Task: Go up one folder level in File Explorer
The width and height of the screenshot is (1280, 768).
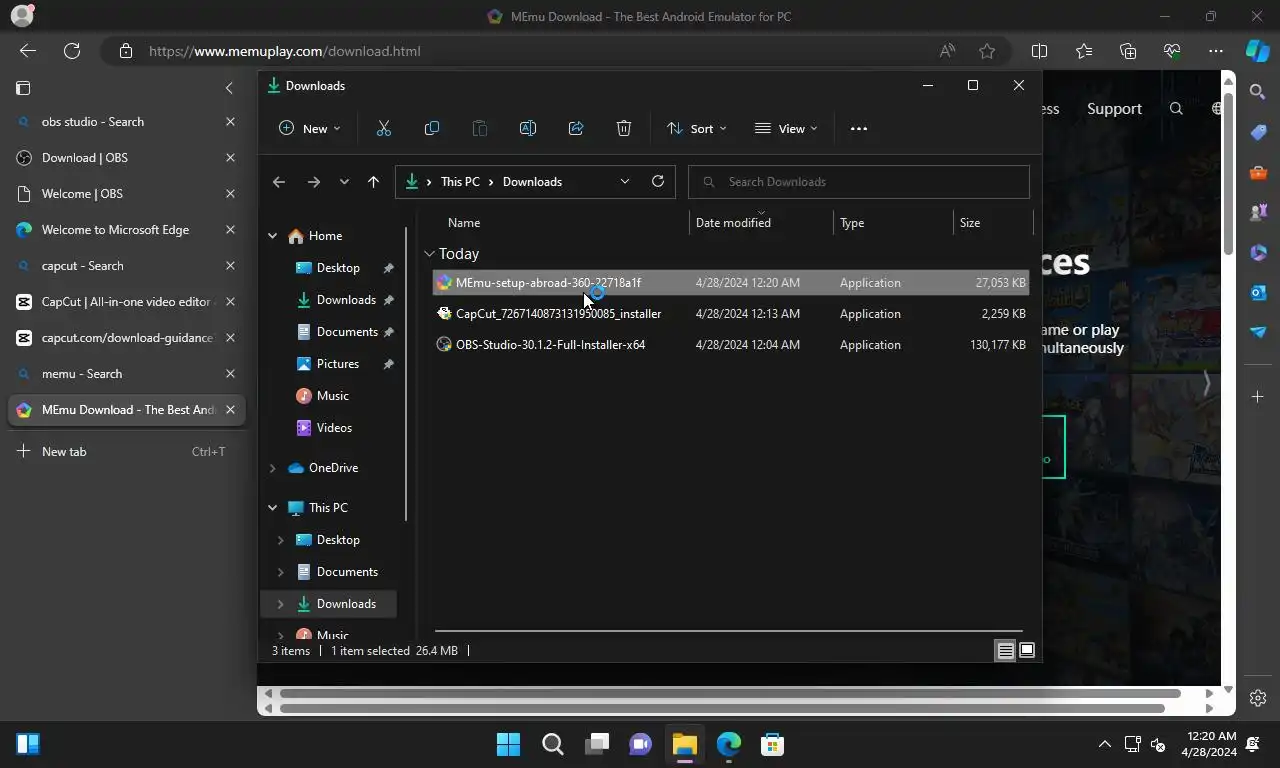Action: 373,181
